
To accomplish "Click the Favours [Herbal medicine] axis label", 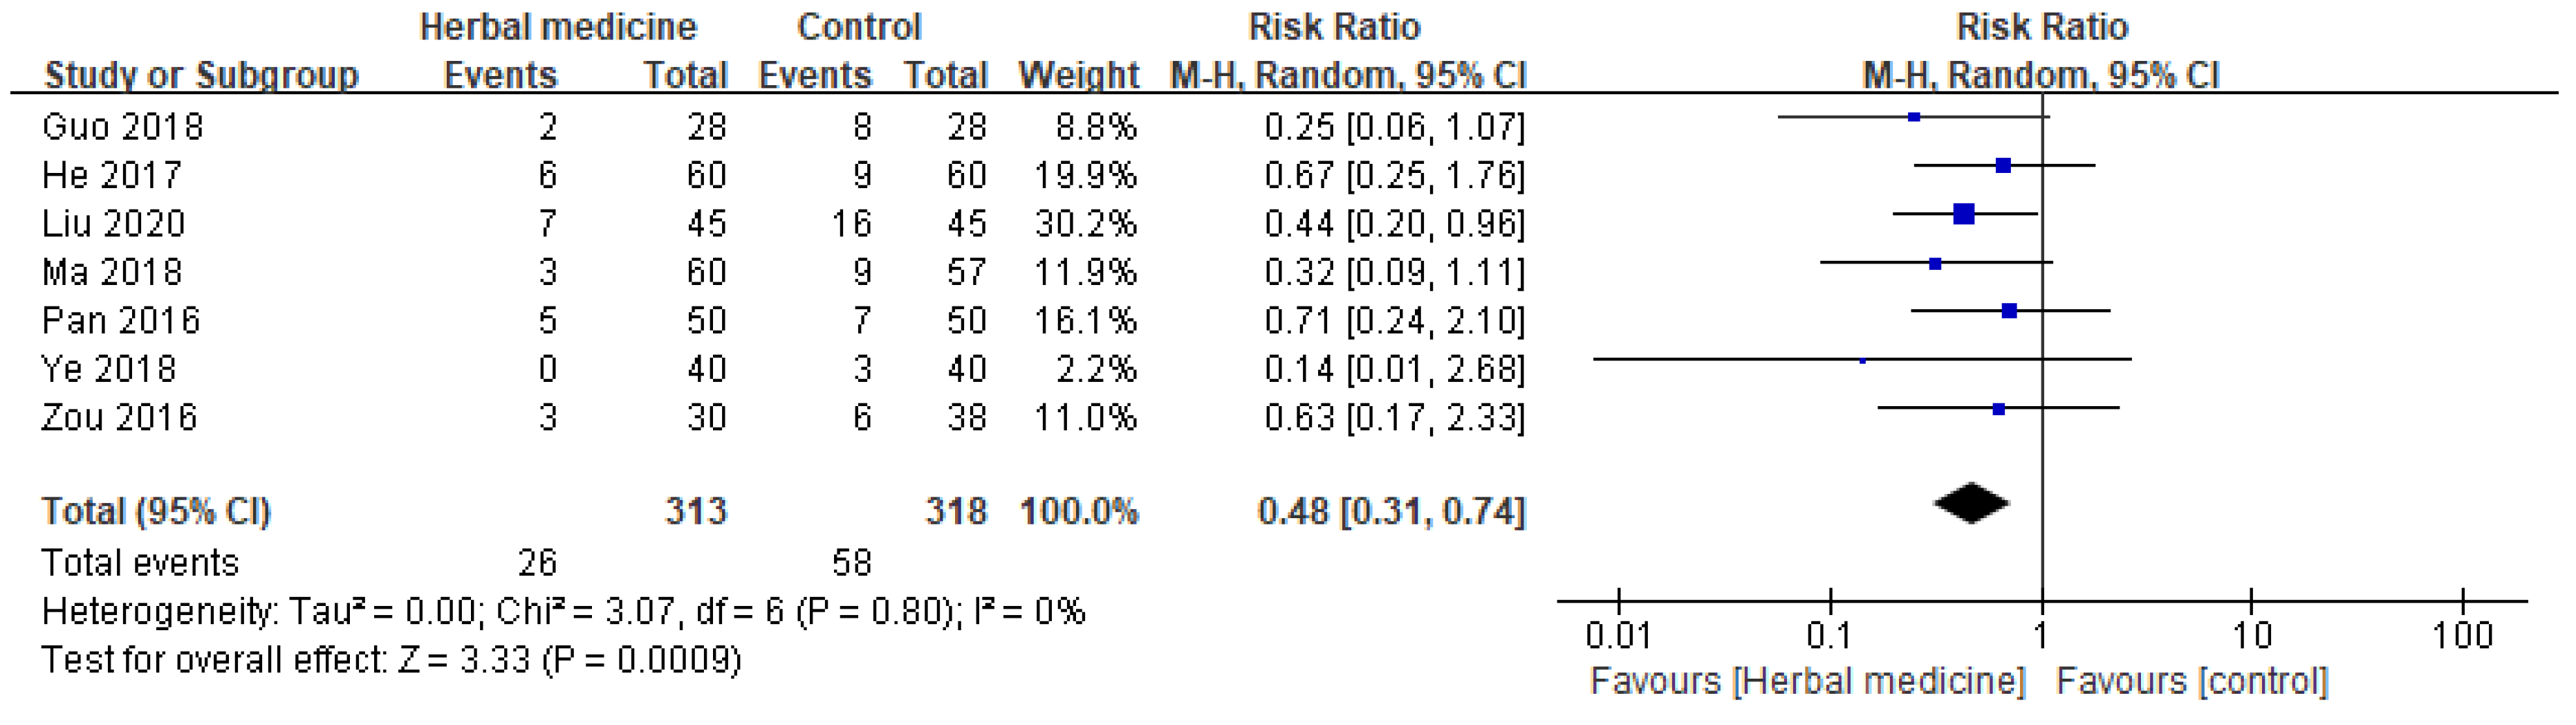I will tap(1807, 682).
